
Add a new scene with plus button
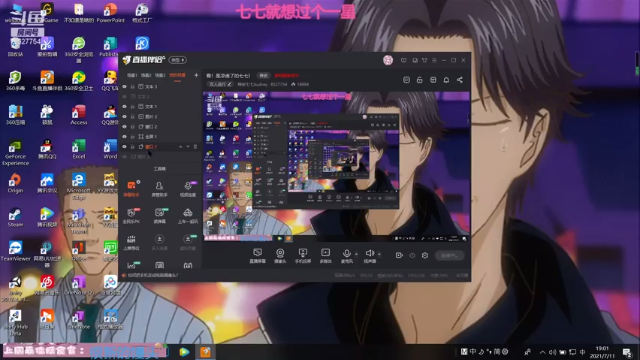(x=196, y=75)
